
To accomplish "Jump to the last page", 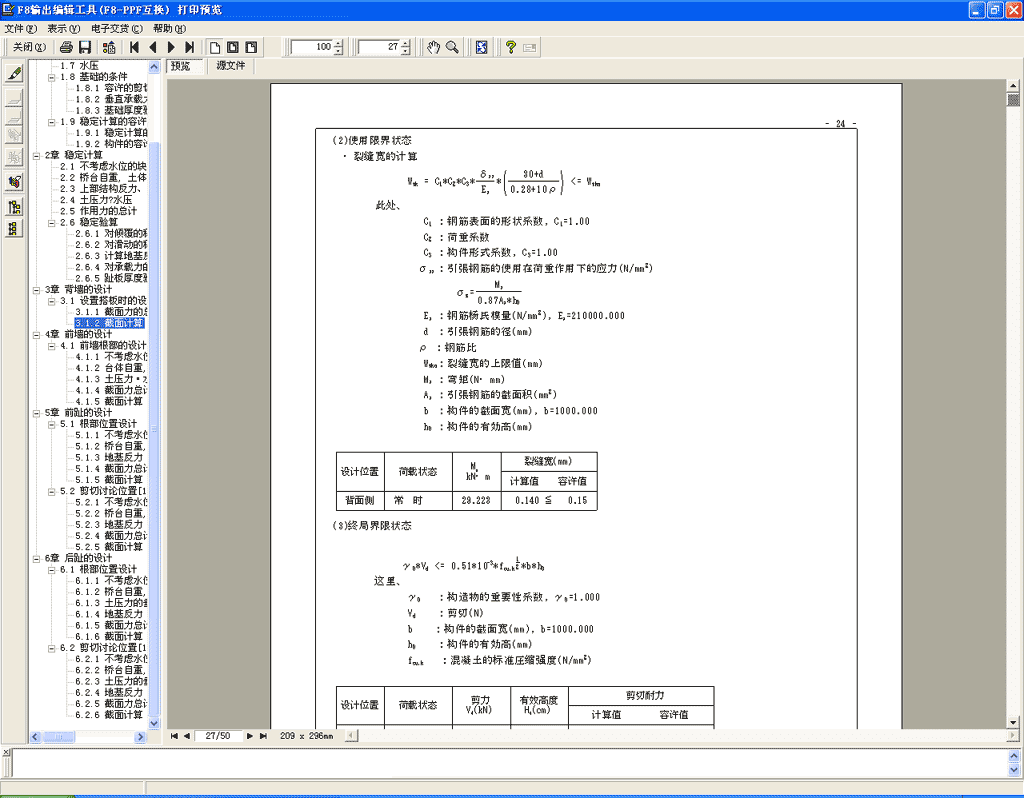I will 189,47.
